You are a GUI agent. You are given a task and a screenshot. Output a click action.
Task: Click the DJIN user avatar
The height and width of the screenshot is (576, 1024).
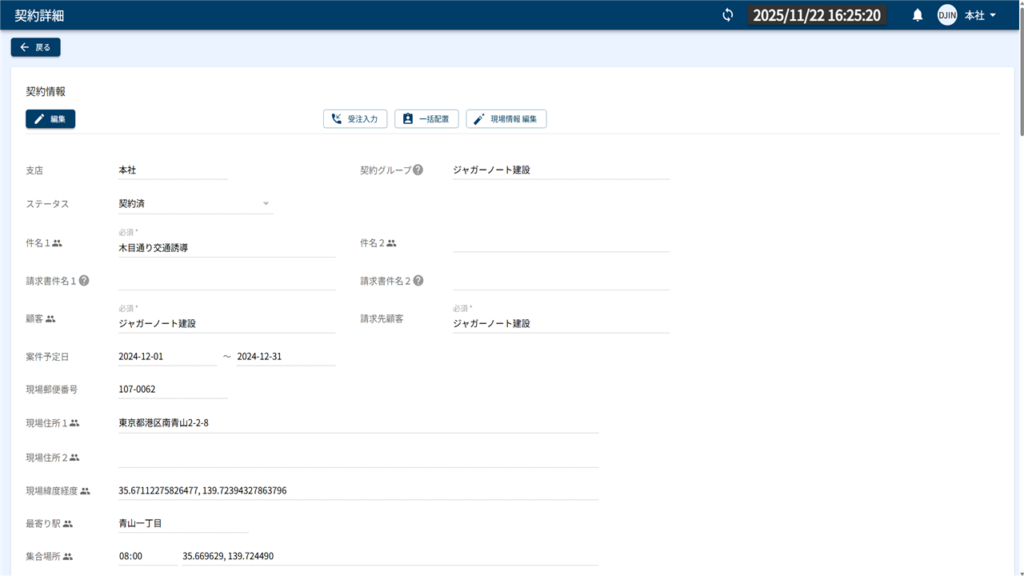(x=947, y=15)
